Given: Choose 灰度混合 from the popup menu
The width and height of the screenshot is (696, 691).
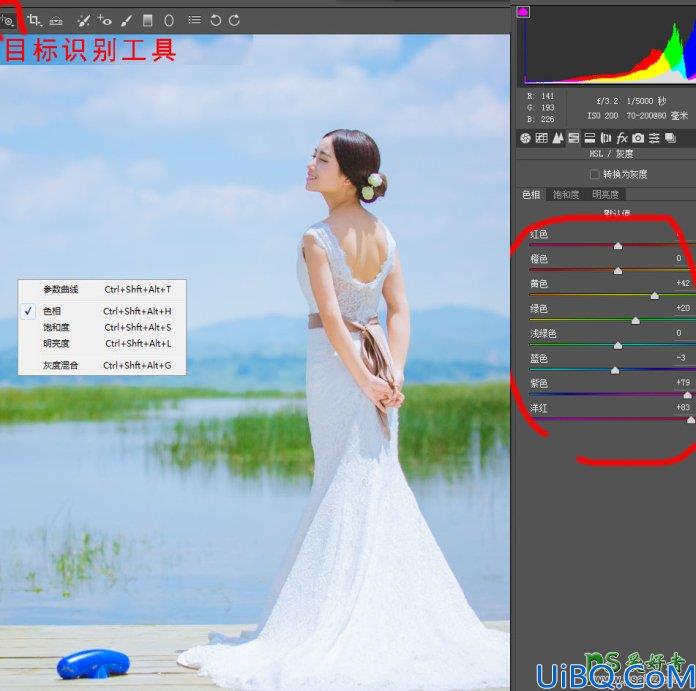Looking at the screenshot, I should click(x=102, y=365).
